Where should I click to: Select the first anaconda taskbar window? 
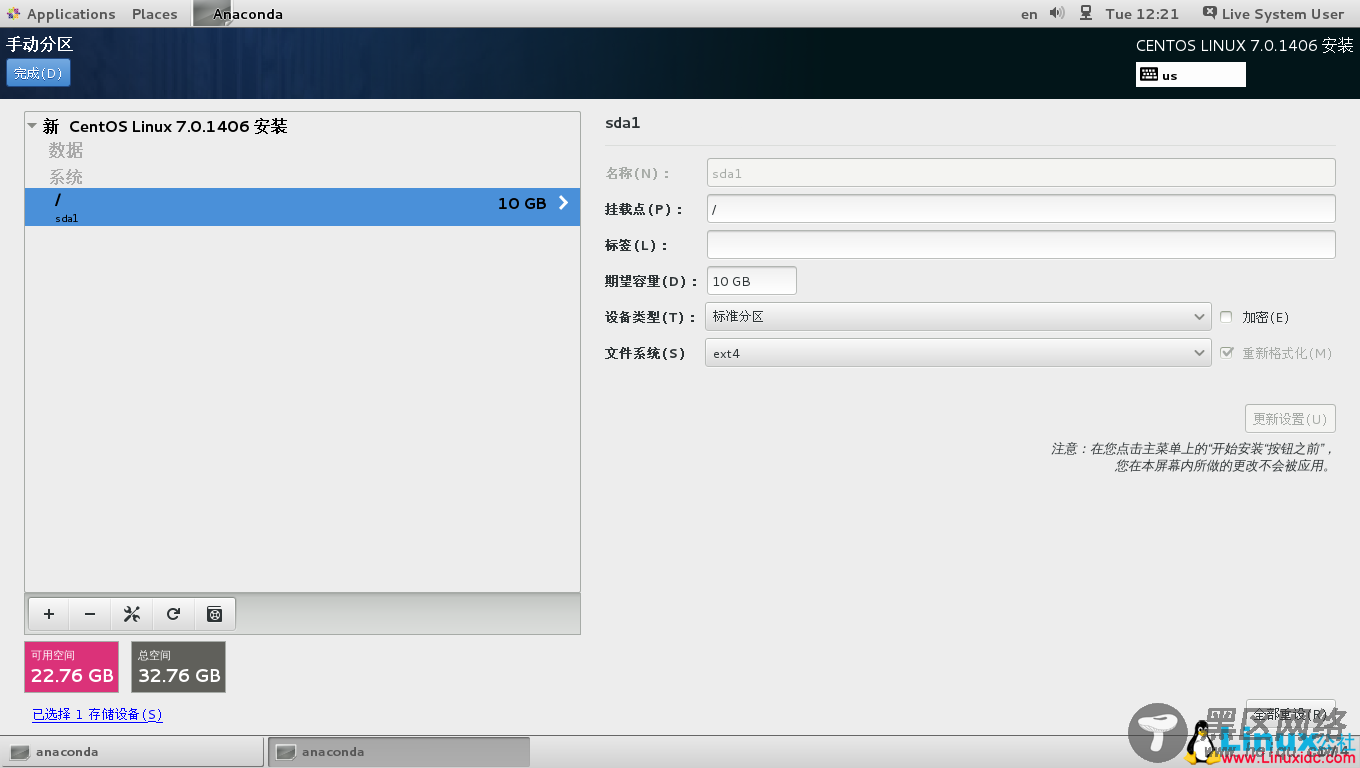133,752
